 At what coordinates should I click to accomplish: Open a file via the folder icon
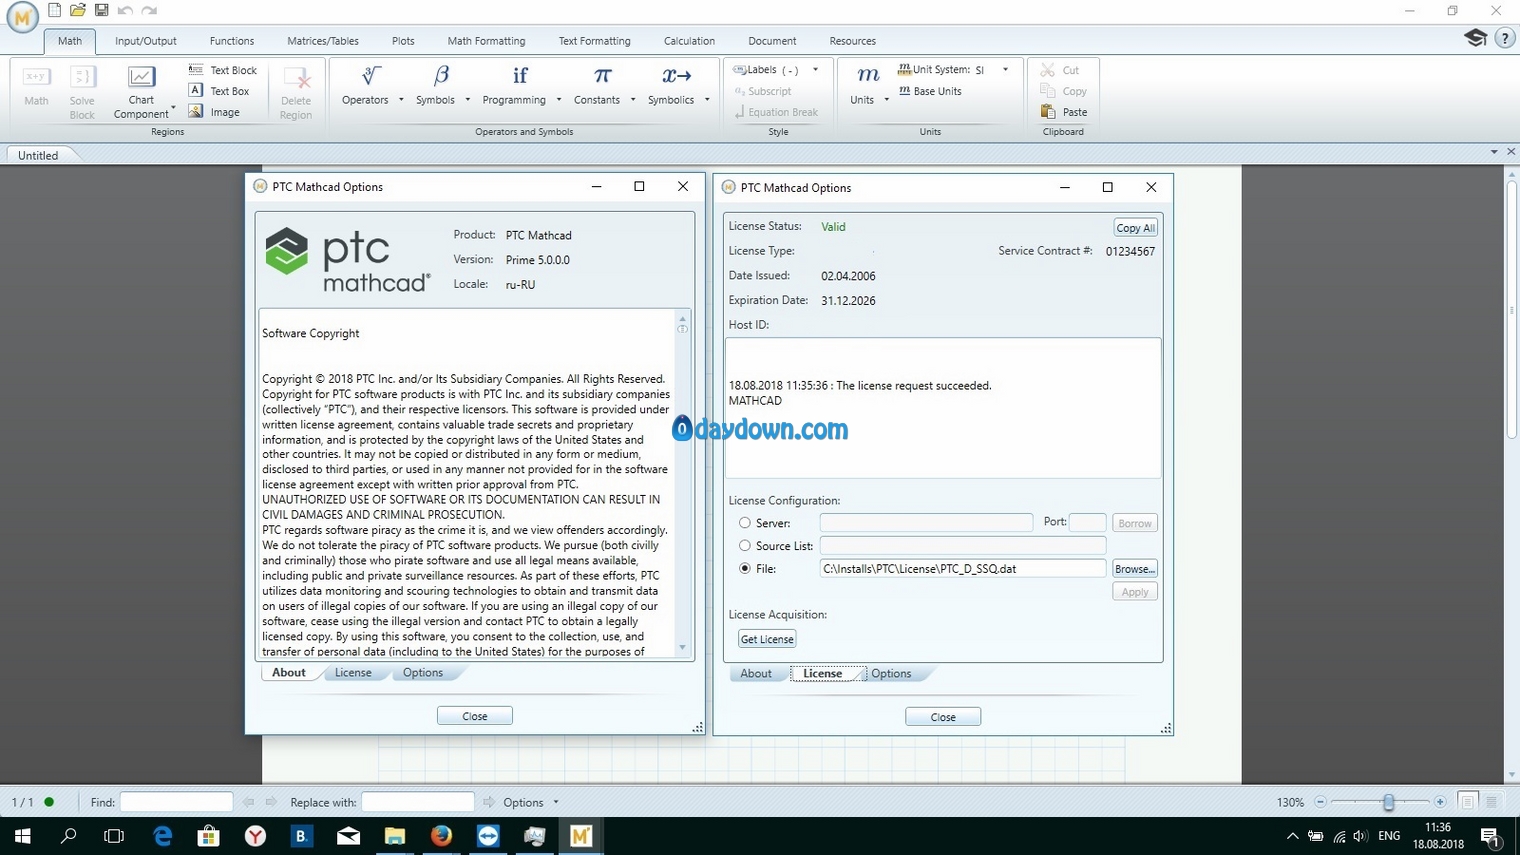click(77, 10)
